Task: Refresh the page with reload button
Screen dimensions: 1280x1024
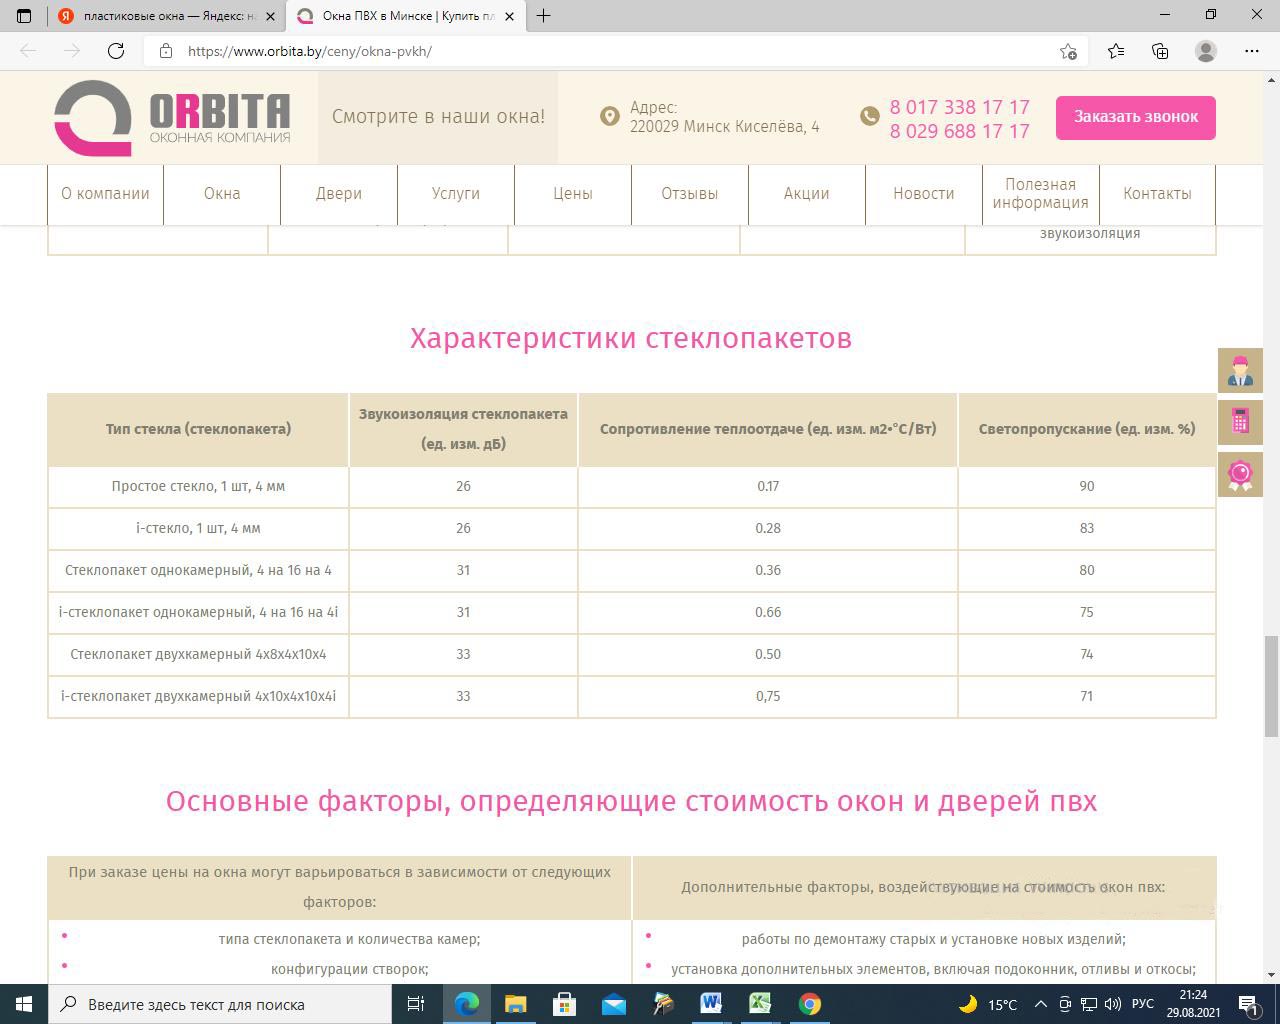Action: [x=116, y=51]
